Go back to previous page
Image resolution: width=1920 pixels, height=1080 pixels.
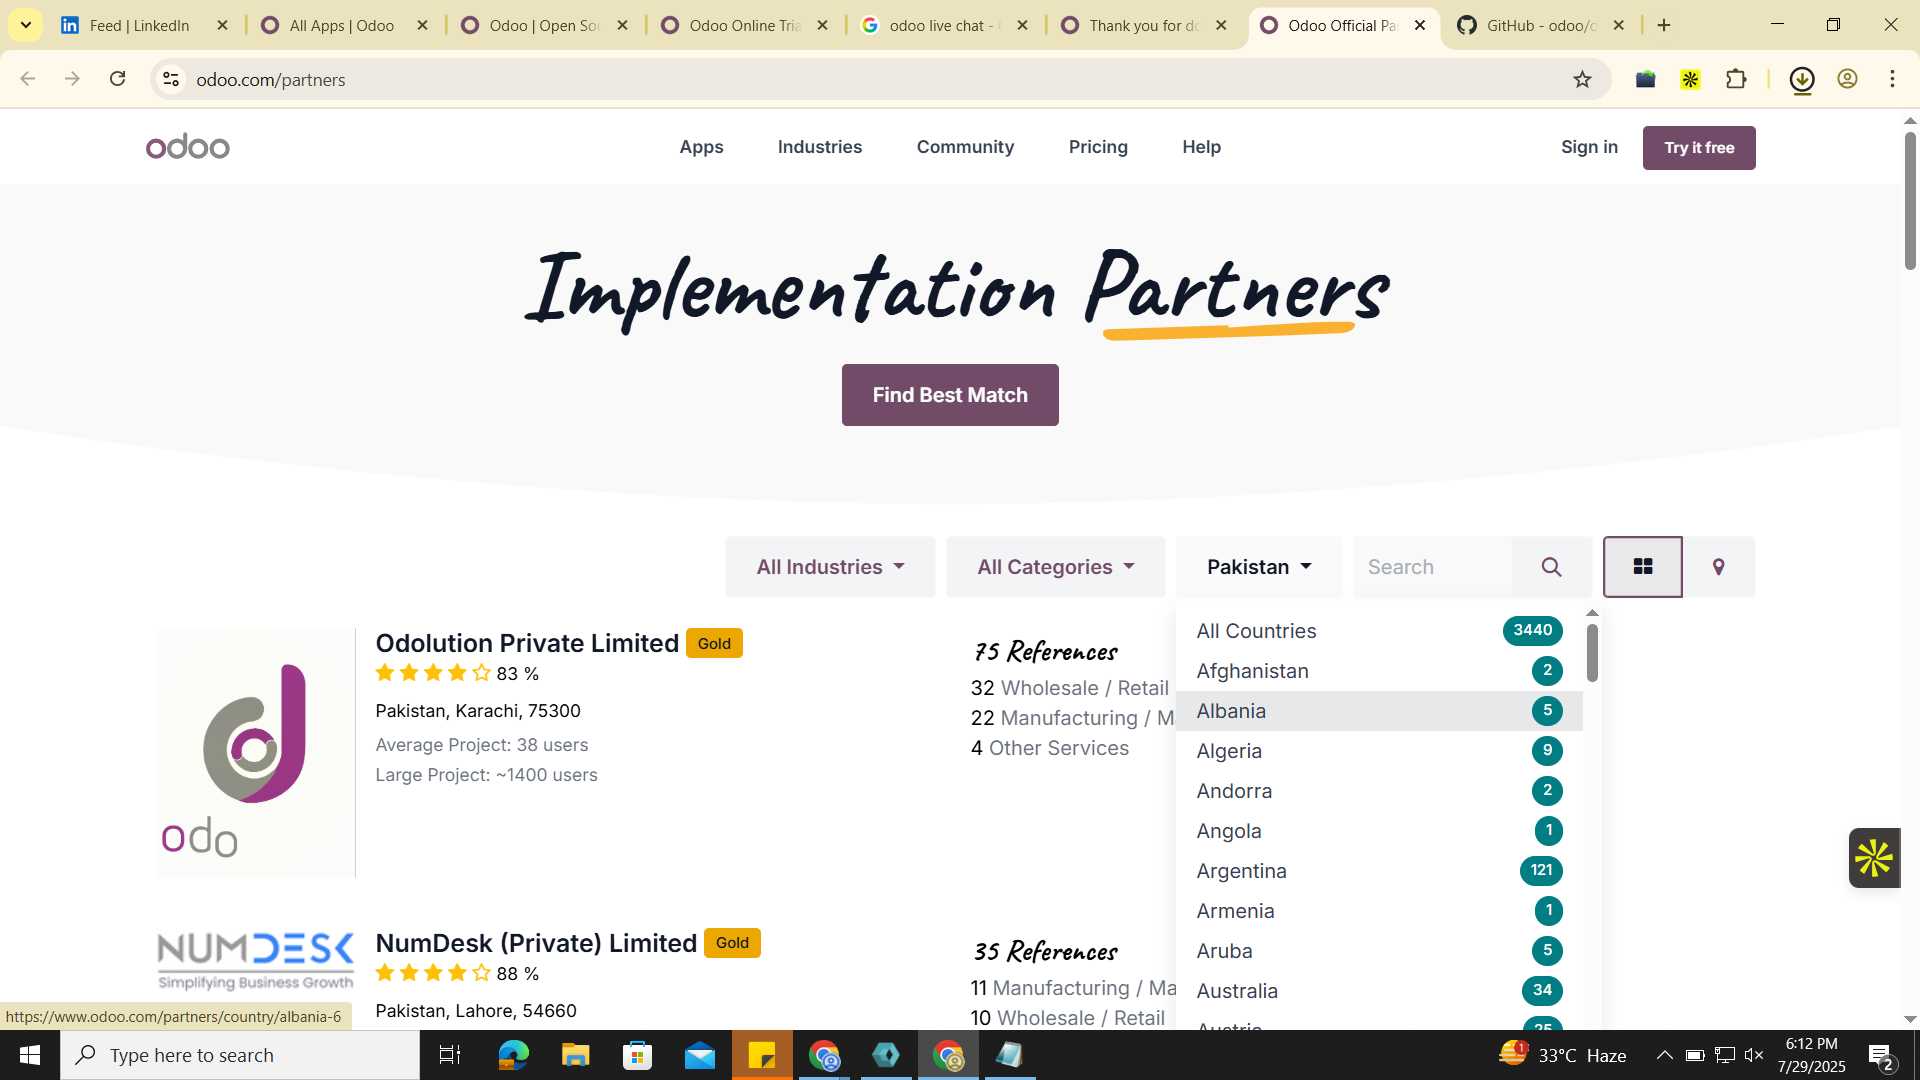pyautogui.click(x=28, y=79)
